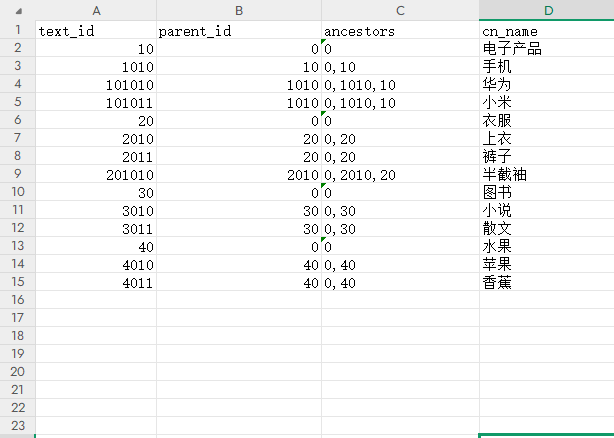This screenshot has width=614, height=438.
Task: Click the text_id header cell
Action: 96,30
